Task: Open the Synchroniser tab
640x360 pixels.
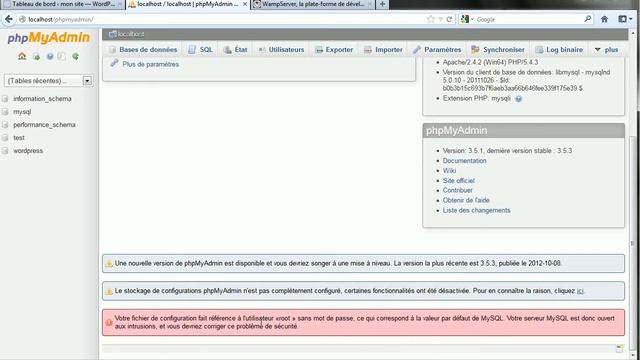Action: point(498,50)
